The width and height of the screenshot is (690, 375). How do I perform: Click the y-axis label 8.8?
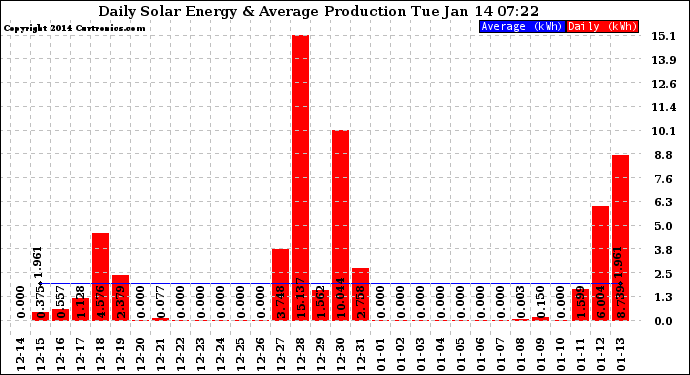pyautogui.click(x=663, y=155)
